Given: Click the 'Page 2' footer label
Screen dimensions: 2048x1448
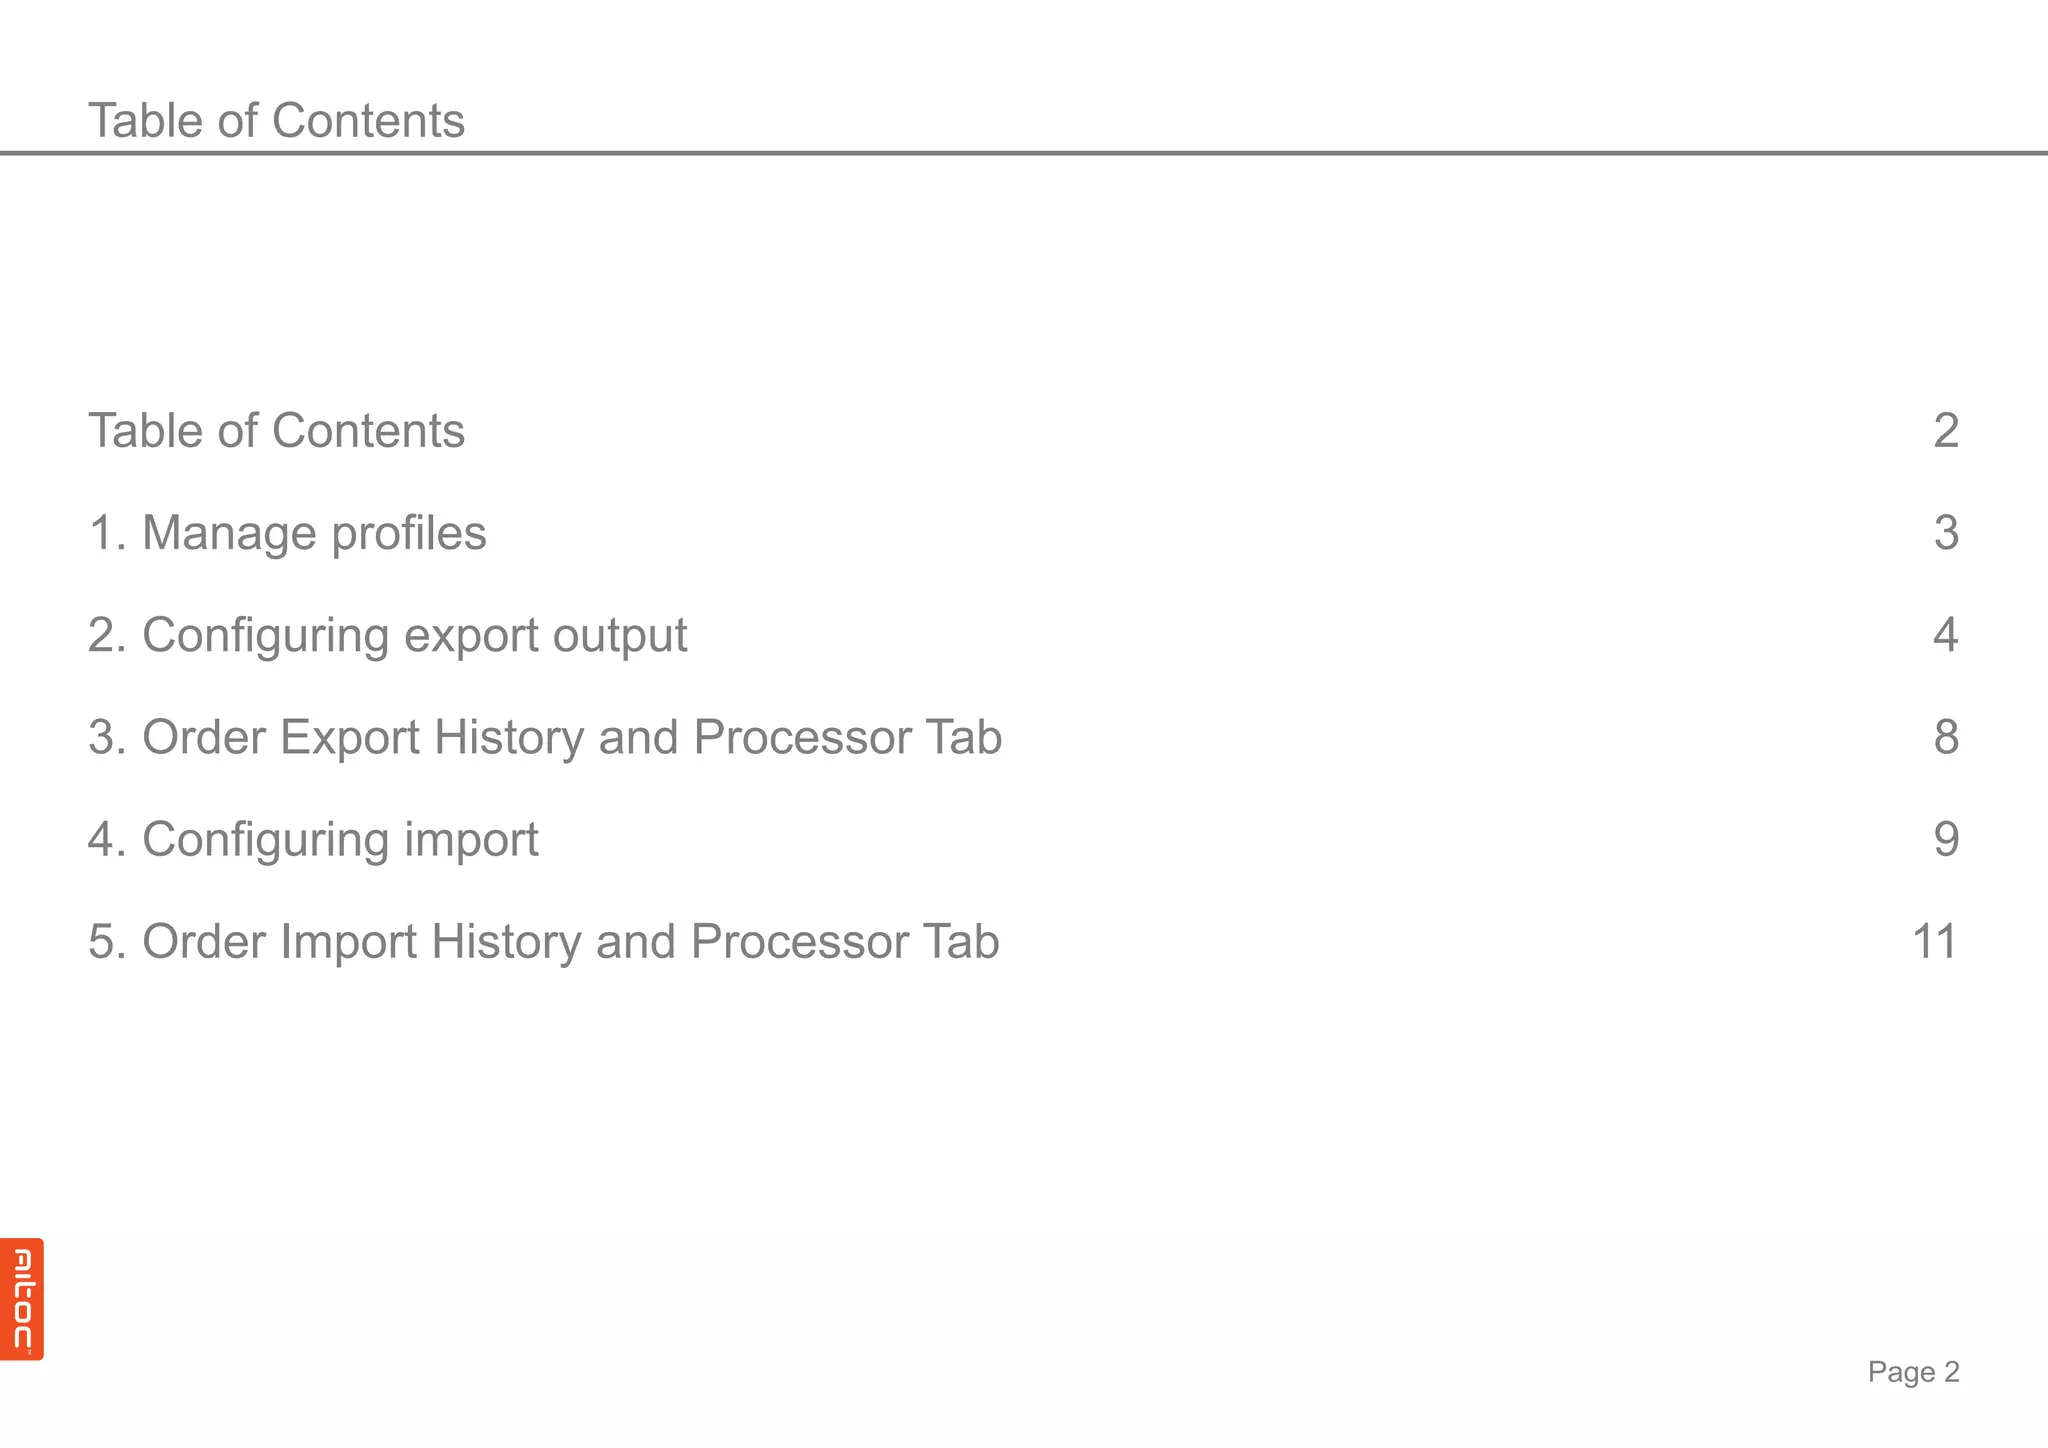Looking at the screenshot, I should (1913, 1371).
